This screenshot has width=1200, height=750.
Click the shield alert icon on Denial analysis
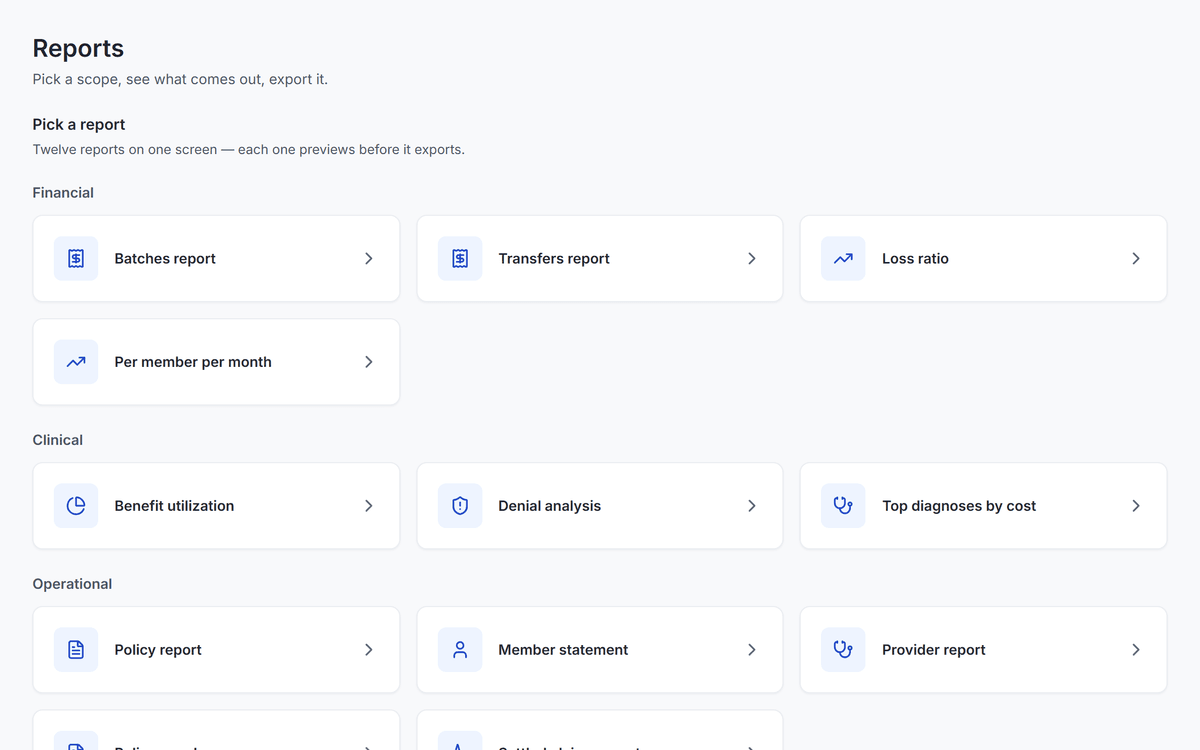460,506
